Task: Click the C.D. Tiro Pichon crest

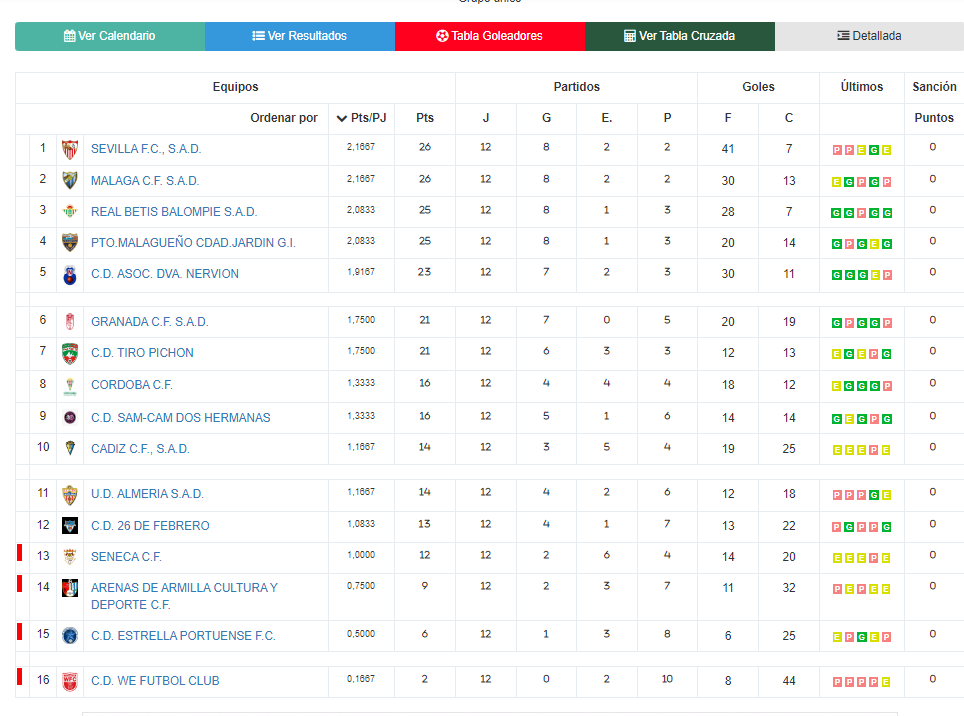Action: click(70, 353)
